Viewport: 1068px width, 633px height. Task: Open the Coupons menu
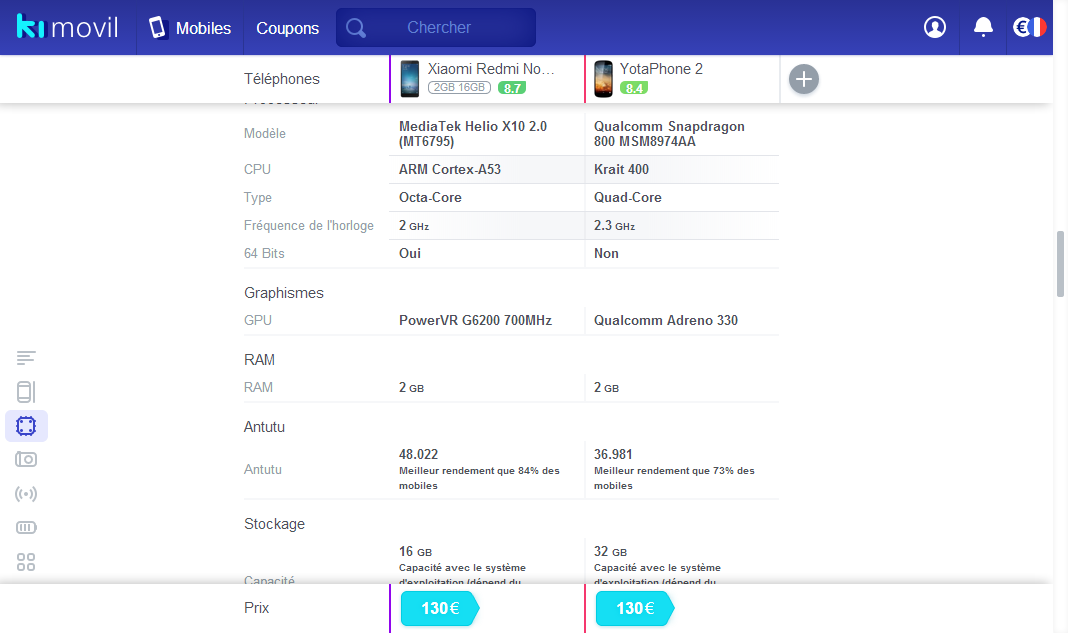[x=287, y=28]
